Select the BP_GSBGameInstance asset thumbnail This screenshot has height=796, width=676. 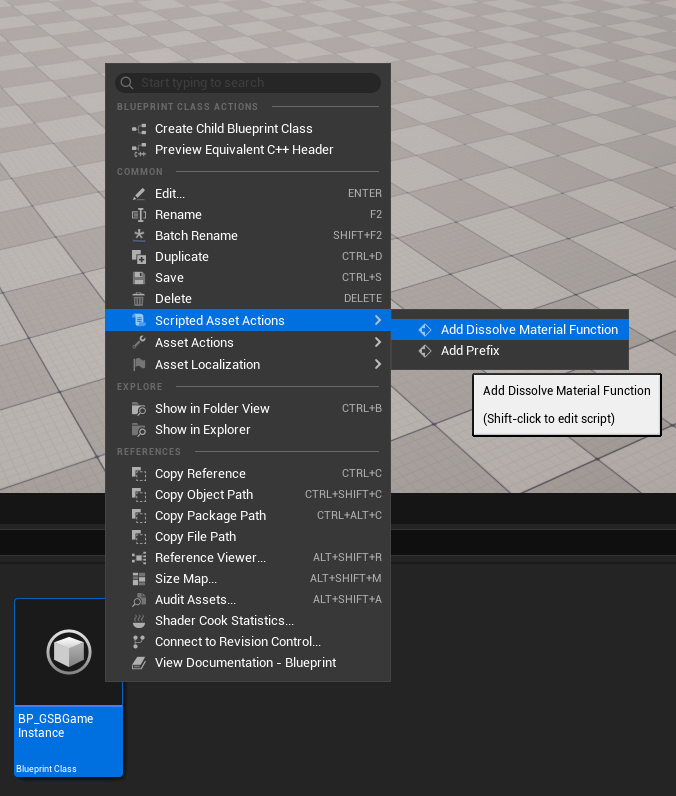point(68,652)
